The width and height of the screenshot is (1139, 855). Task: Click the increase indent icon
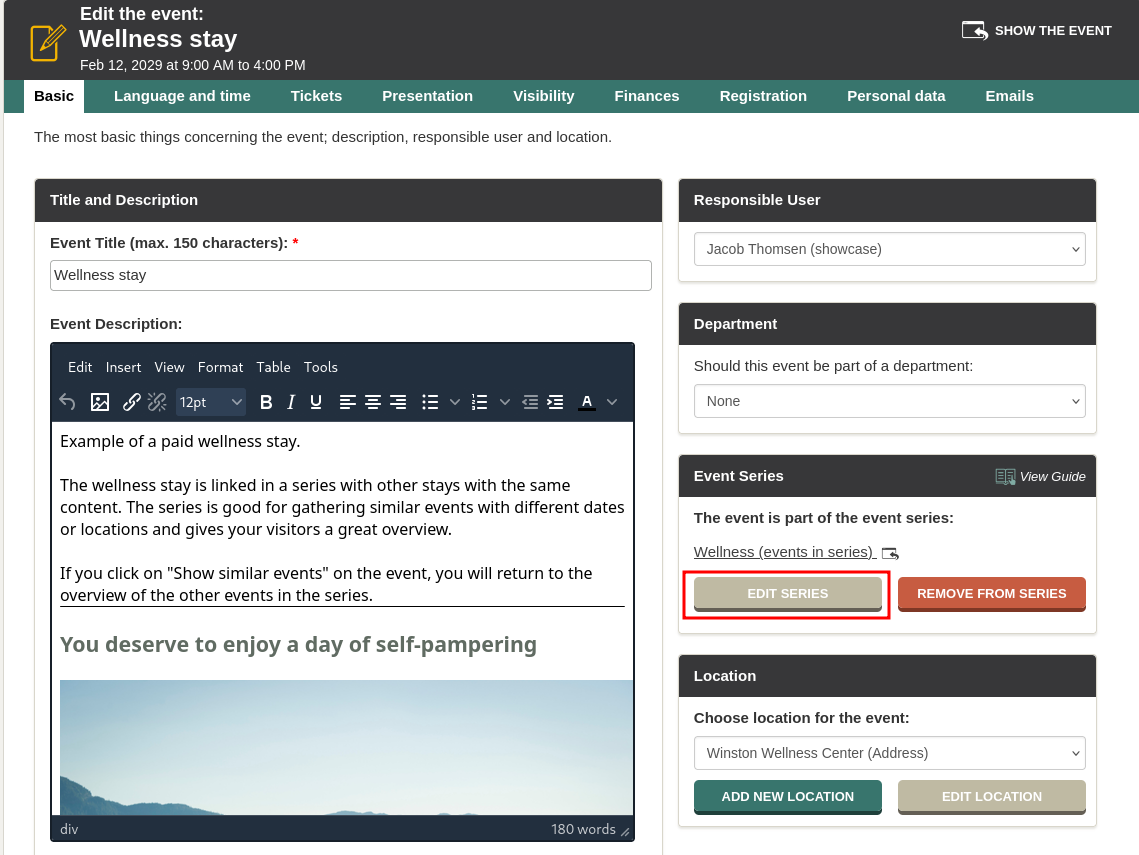coord(555,402)
